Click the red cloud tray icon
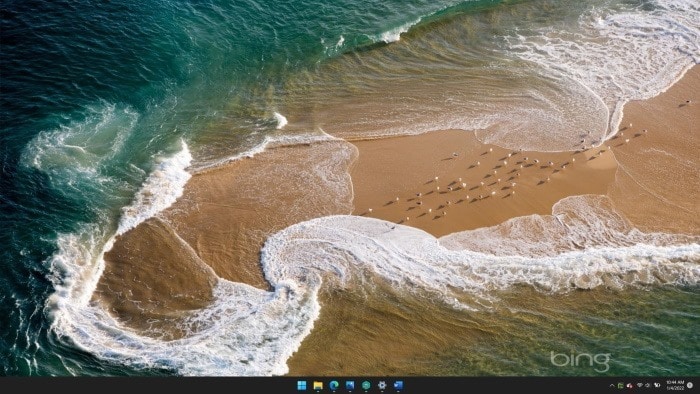 tap(629, 386)
